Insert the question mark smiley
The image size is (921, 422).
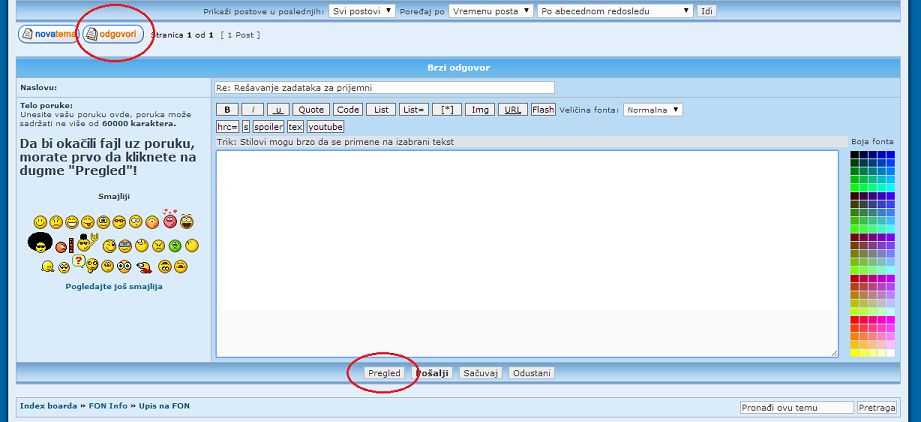(77, 263)
